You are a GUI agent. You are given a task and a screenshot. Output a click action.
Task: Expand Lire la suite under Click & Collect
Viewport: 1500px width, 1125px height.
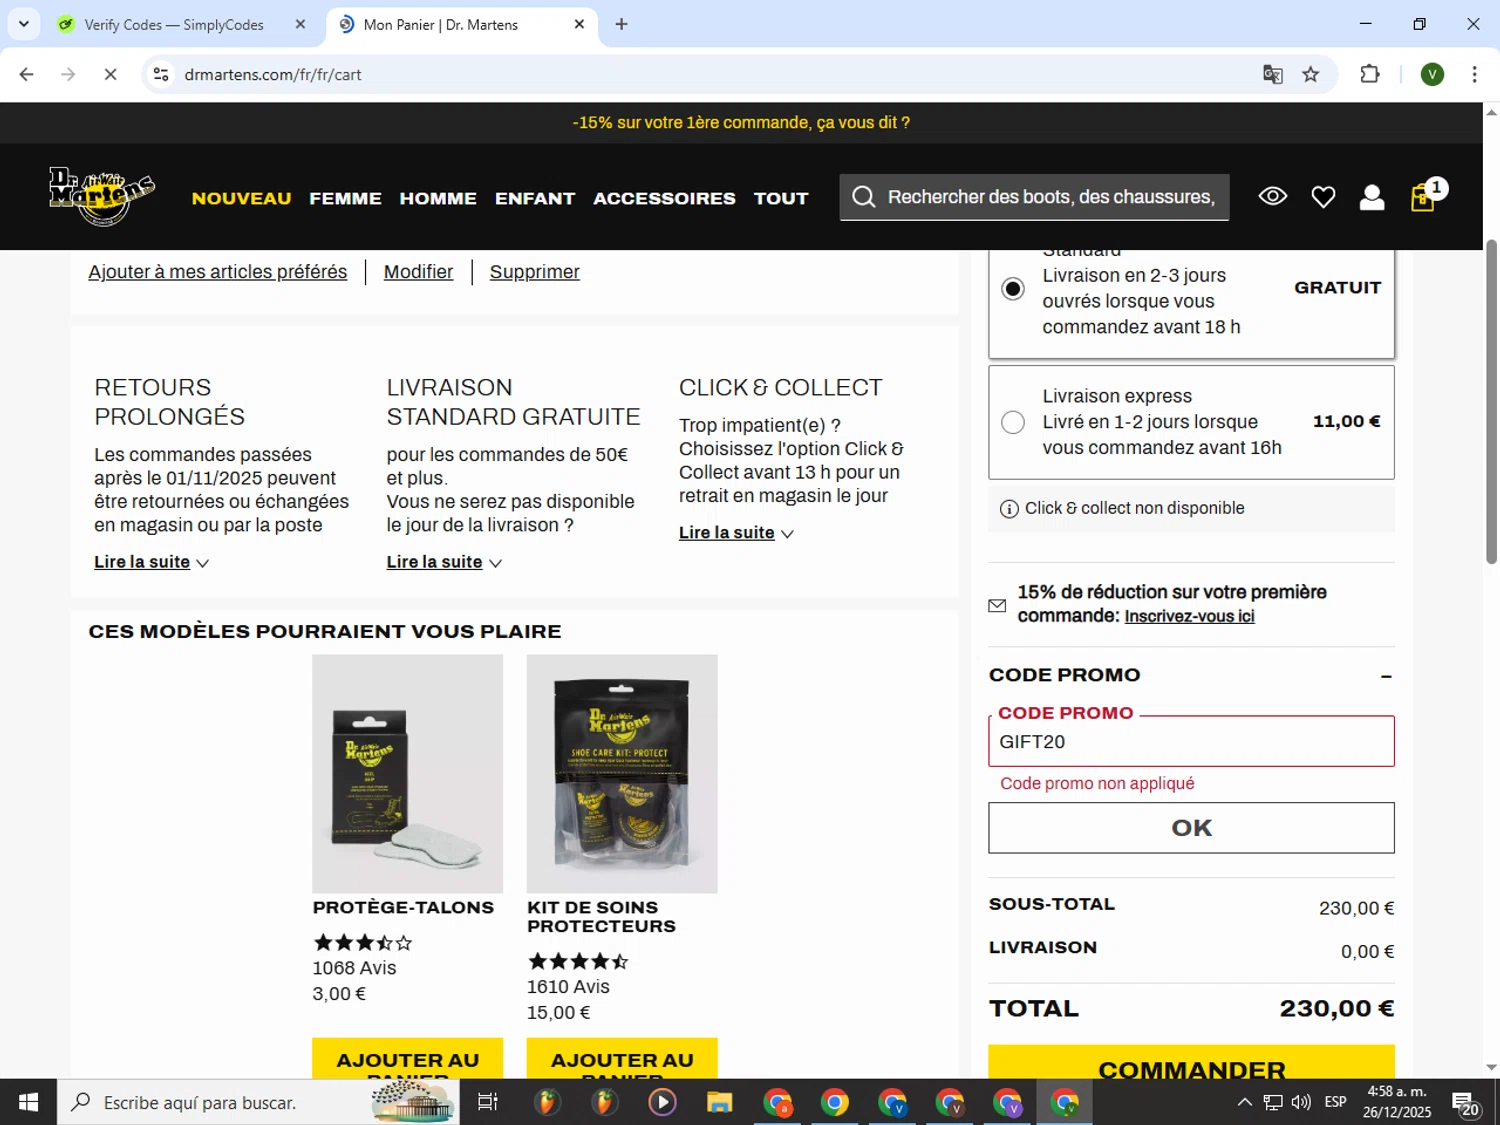[x=736, y=533]
